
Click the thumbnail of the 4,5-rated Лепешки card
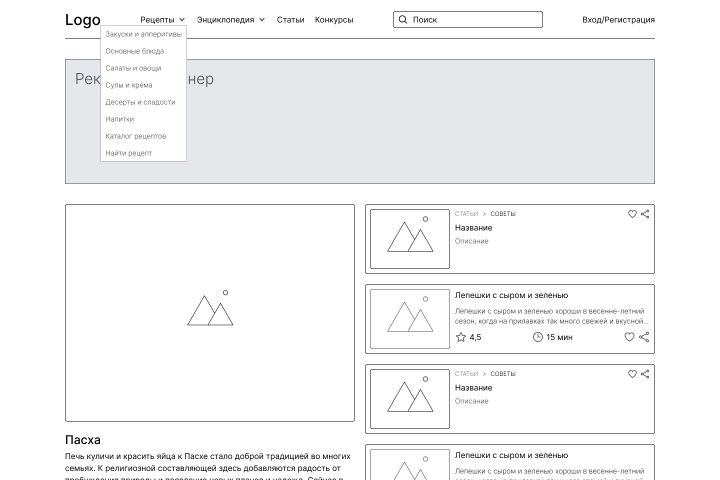[x=410, y=319]
